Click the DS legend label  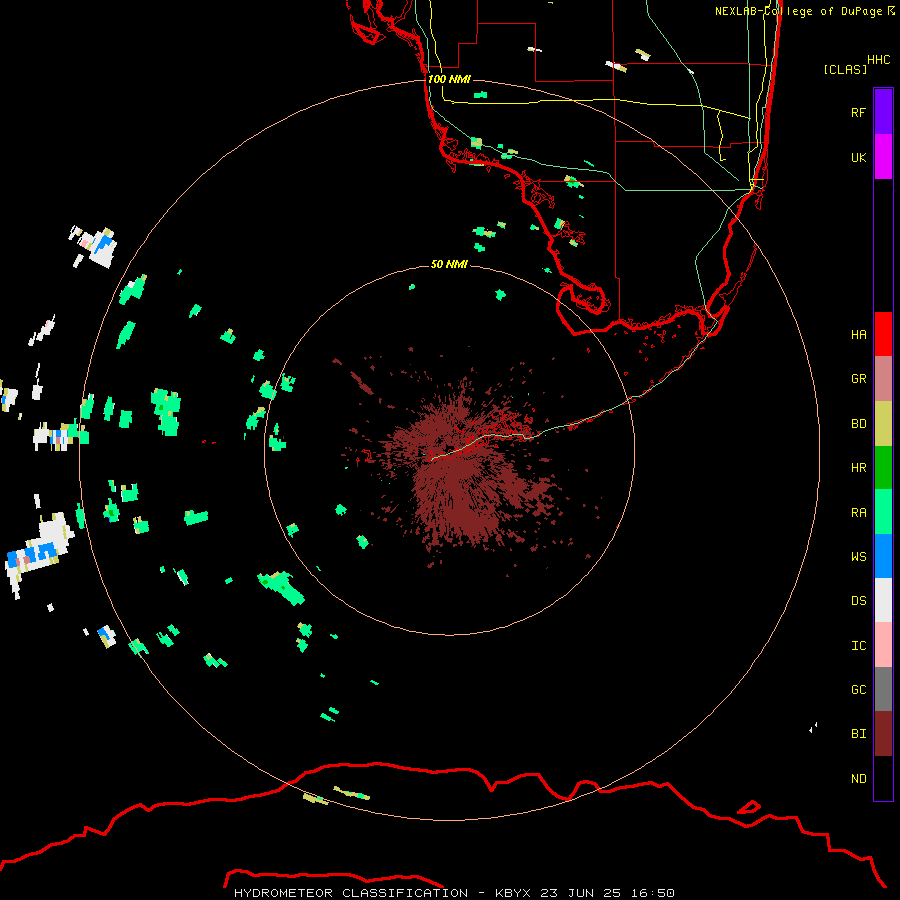(x=858, y=601)
